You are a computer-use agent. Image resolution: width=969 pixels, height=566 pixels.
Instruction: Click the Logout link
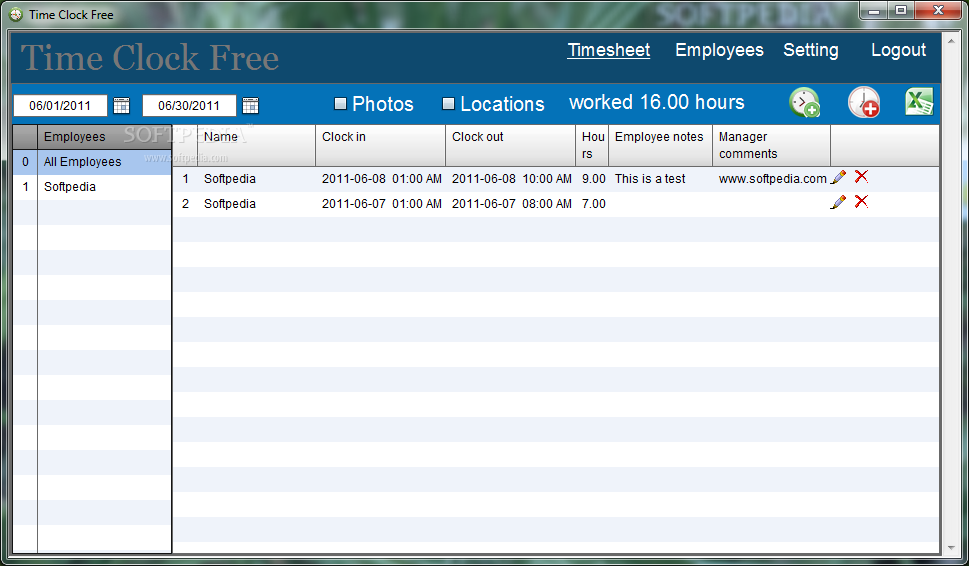click(899, 50)
